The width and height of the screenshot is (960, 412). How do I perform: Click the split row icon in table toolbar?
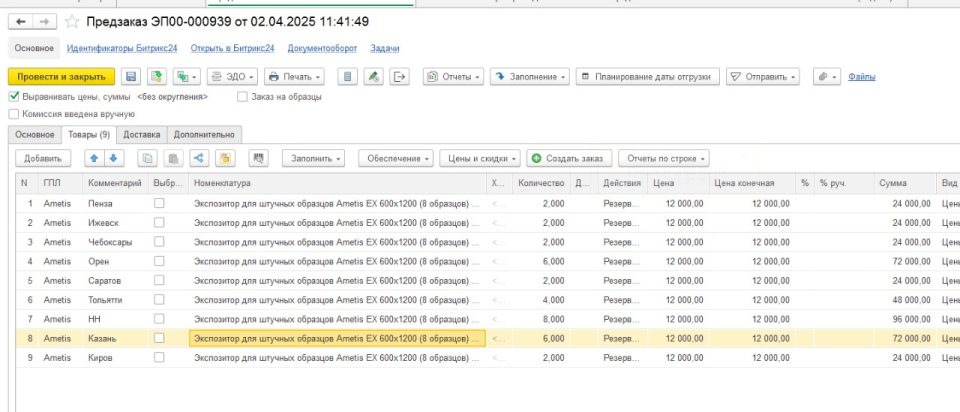pyautogui.click(x=199, y=158)
